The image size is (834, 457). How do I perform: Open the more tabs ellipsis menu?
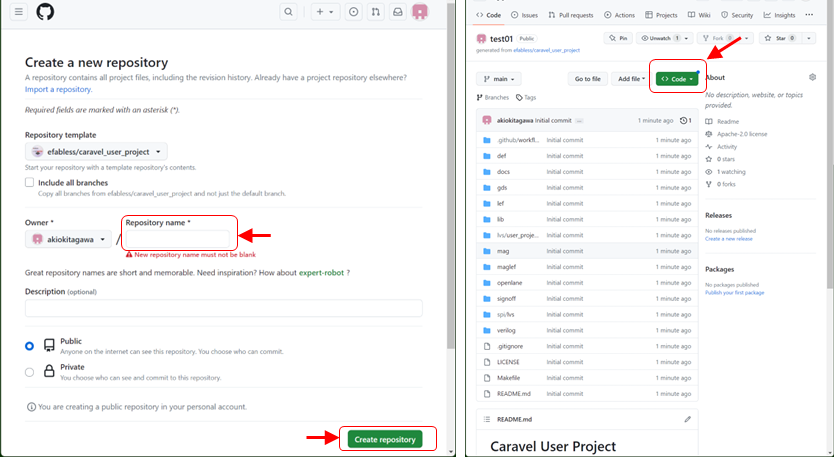(x=809, y=15)
